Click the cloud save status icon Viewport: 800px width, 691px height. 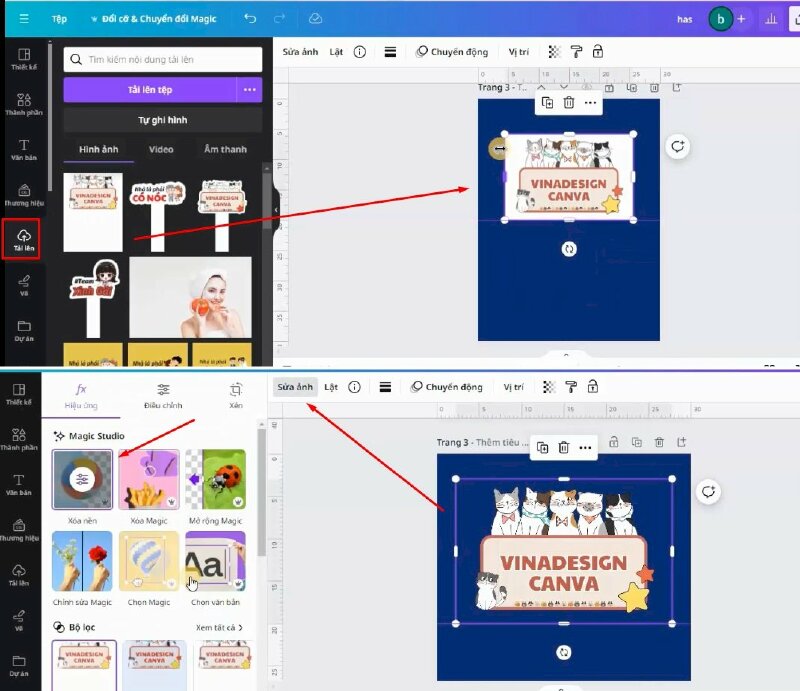[316, 18]
